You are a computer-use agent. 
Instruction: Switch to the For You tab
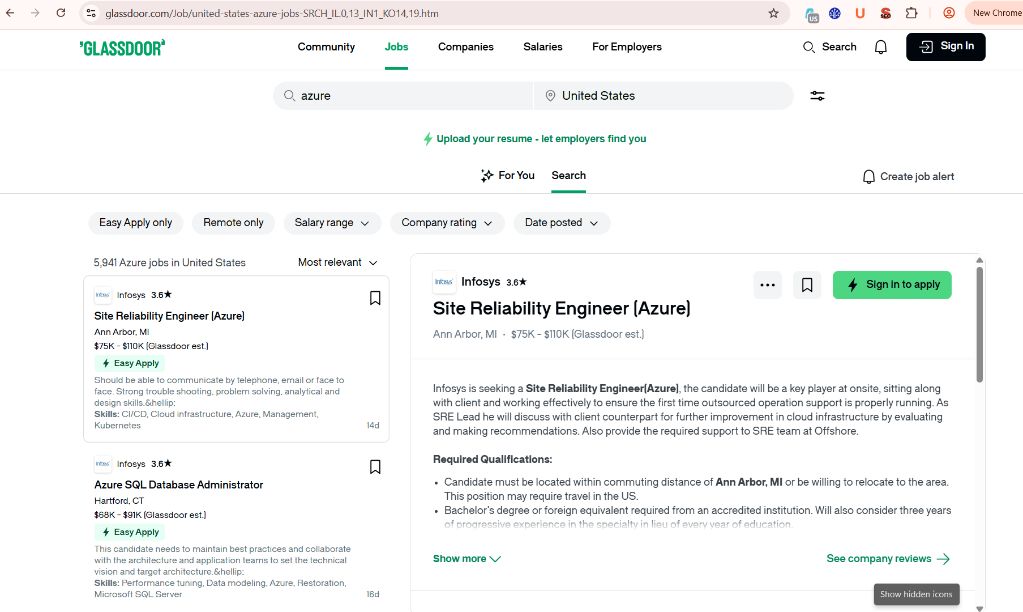(x=508, y=176)
